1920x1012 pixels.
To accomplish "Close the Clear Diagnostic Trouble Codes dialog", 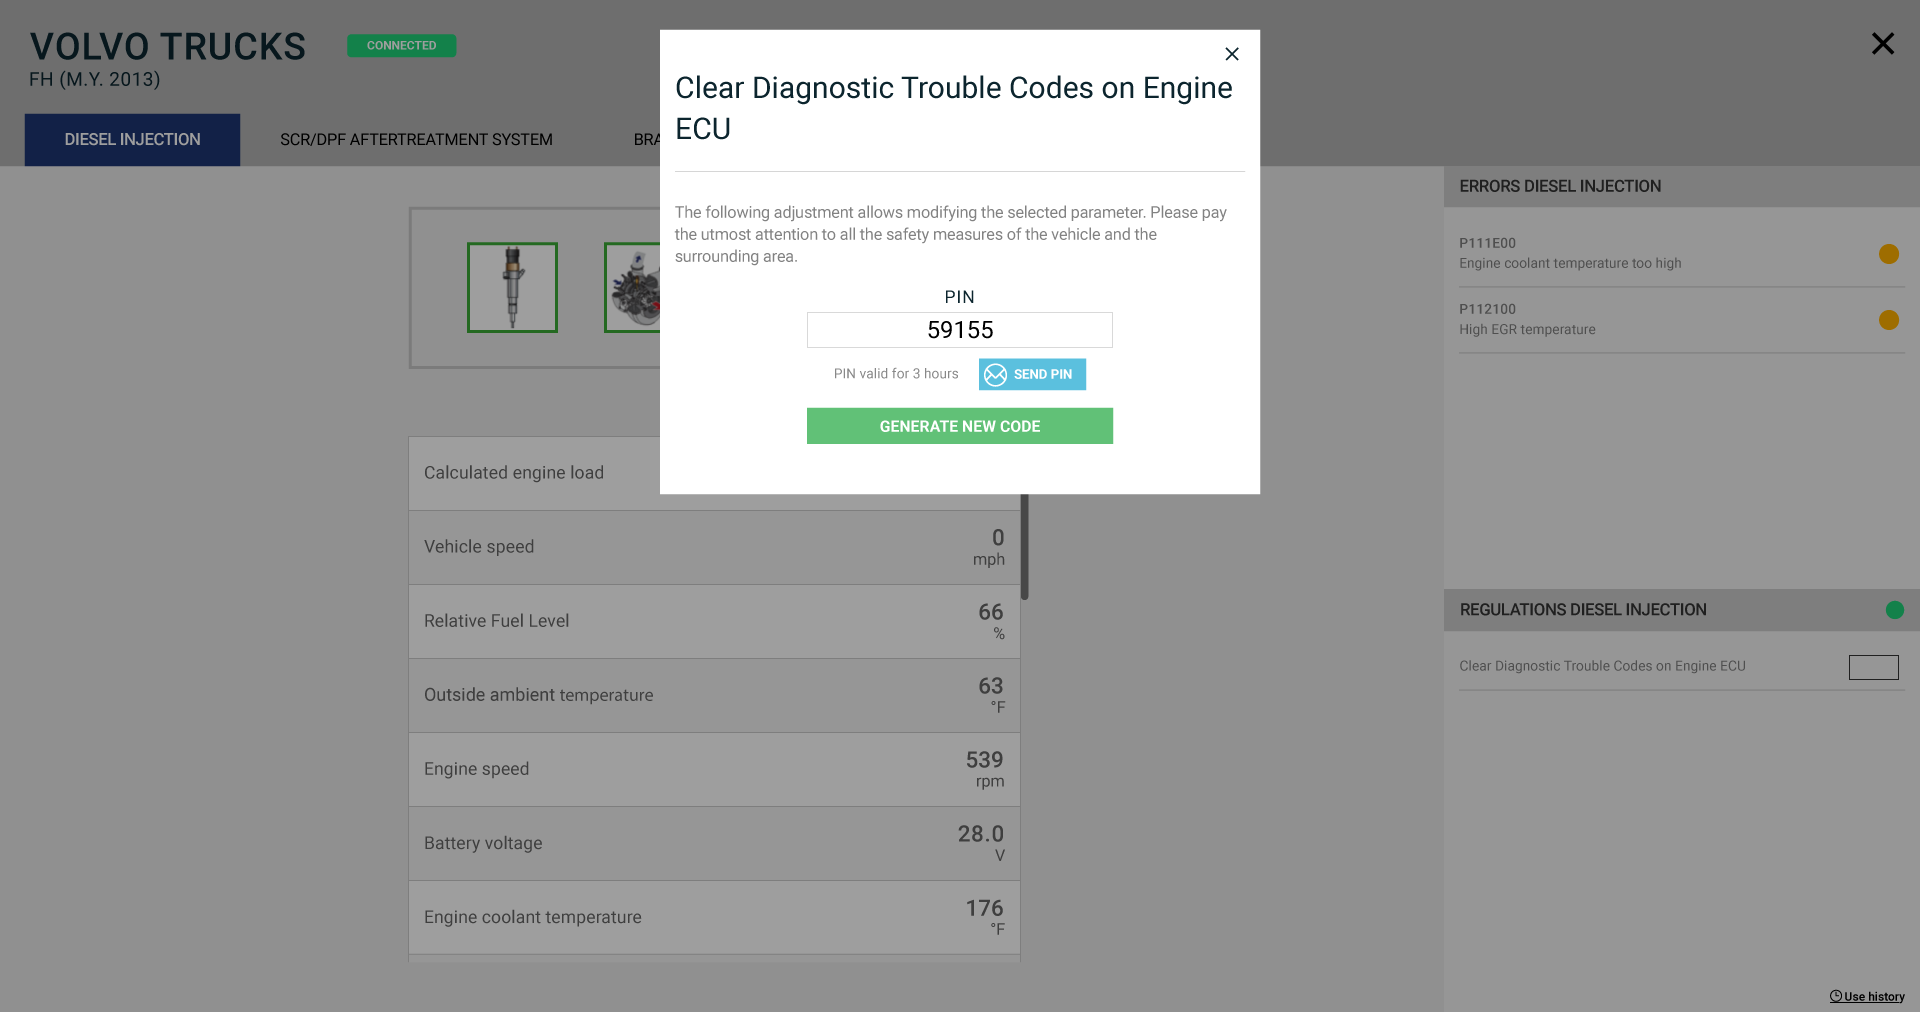I will pos(1232,54).
